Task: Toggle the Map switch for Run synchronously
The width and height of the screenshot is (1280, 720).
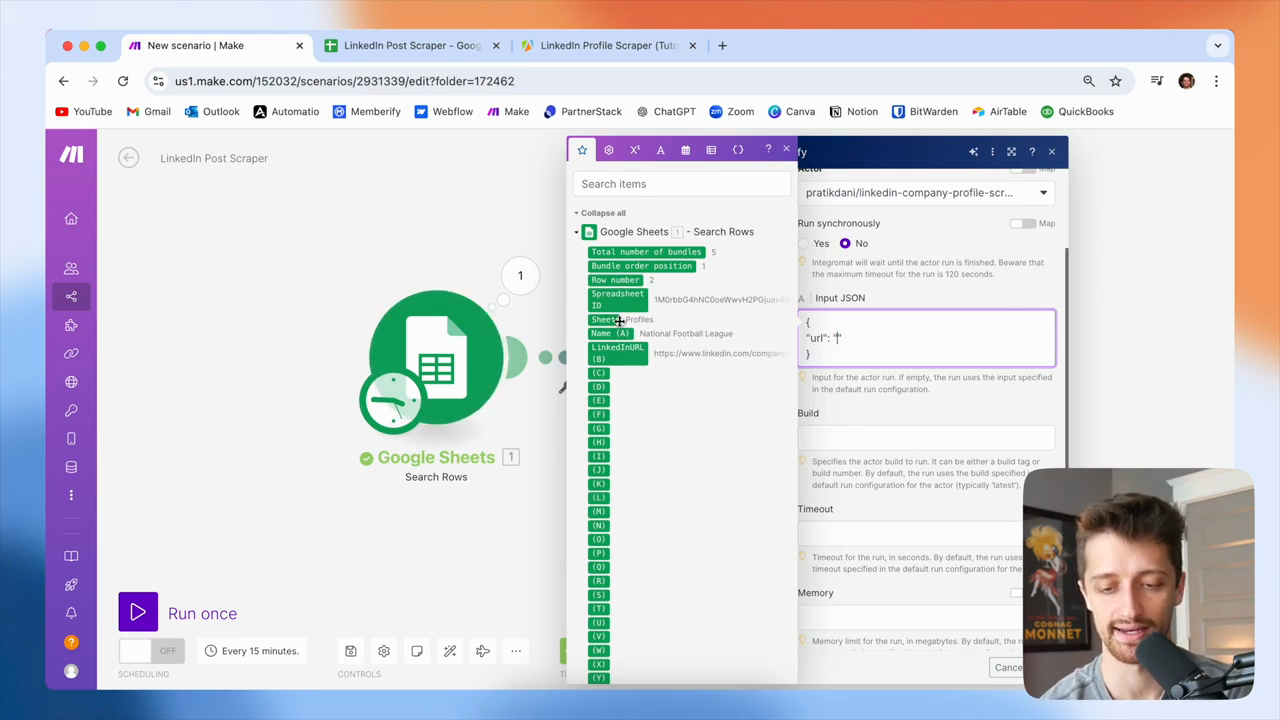Action: (1022, 223)
